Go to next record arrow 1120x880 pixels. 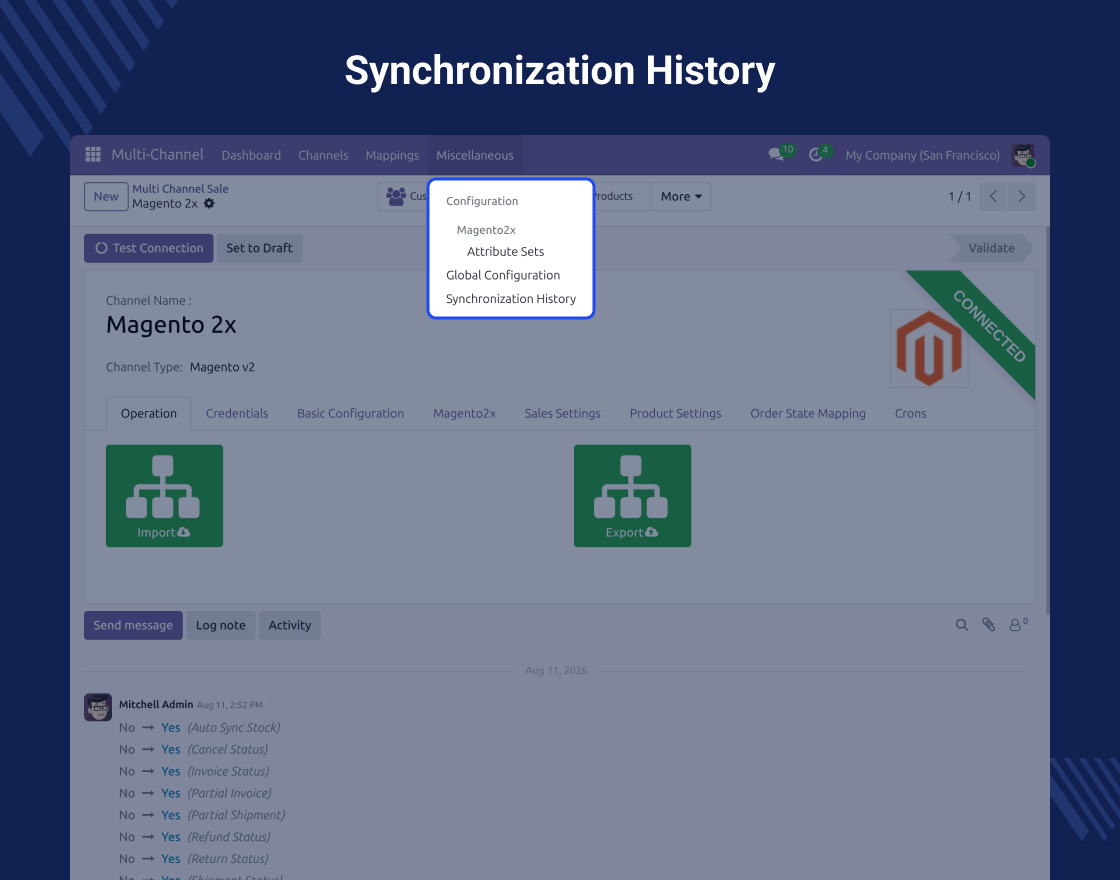pos(1021,196)
